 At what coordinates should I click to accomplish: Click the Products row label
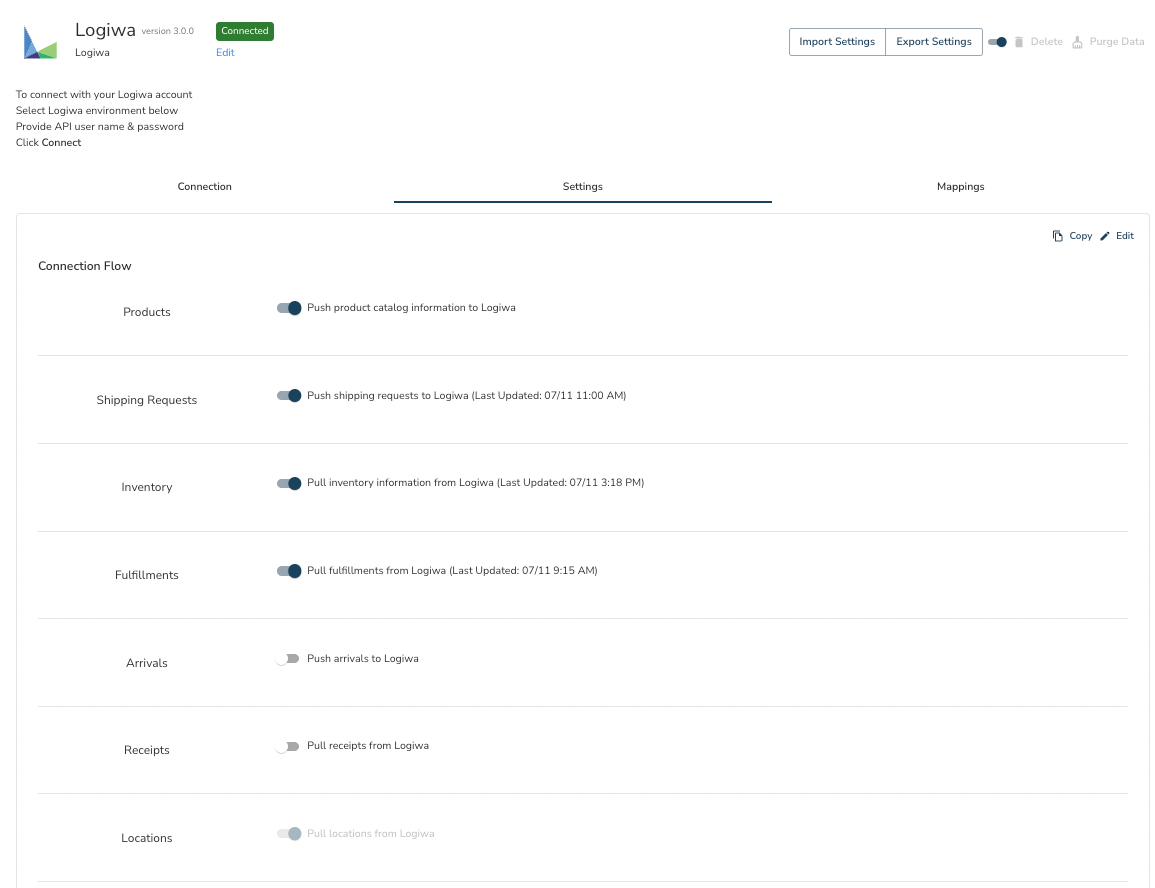click(147, 312)
